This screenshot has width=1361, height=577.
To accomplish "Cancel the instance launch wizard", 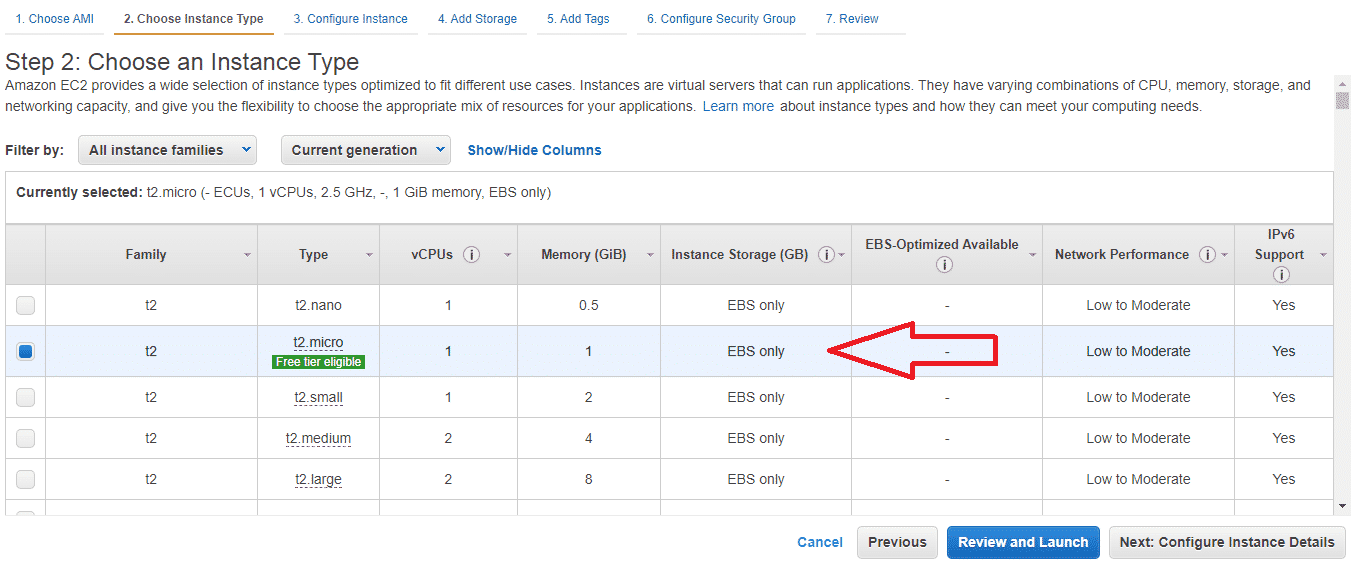I will click(x=820, y=542).
